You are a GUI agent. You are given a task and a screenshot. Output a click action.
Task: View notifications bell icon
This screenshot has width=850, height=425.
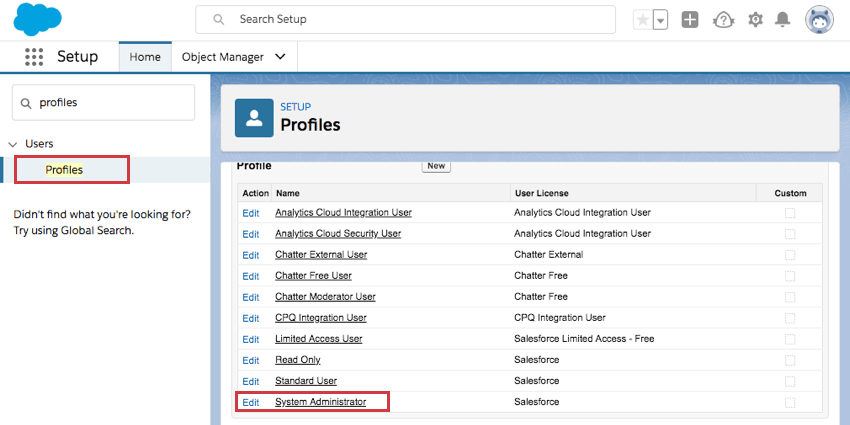click(x=783, y=20)
